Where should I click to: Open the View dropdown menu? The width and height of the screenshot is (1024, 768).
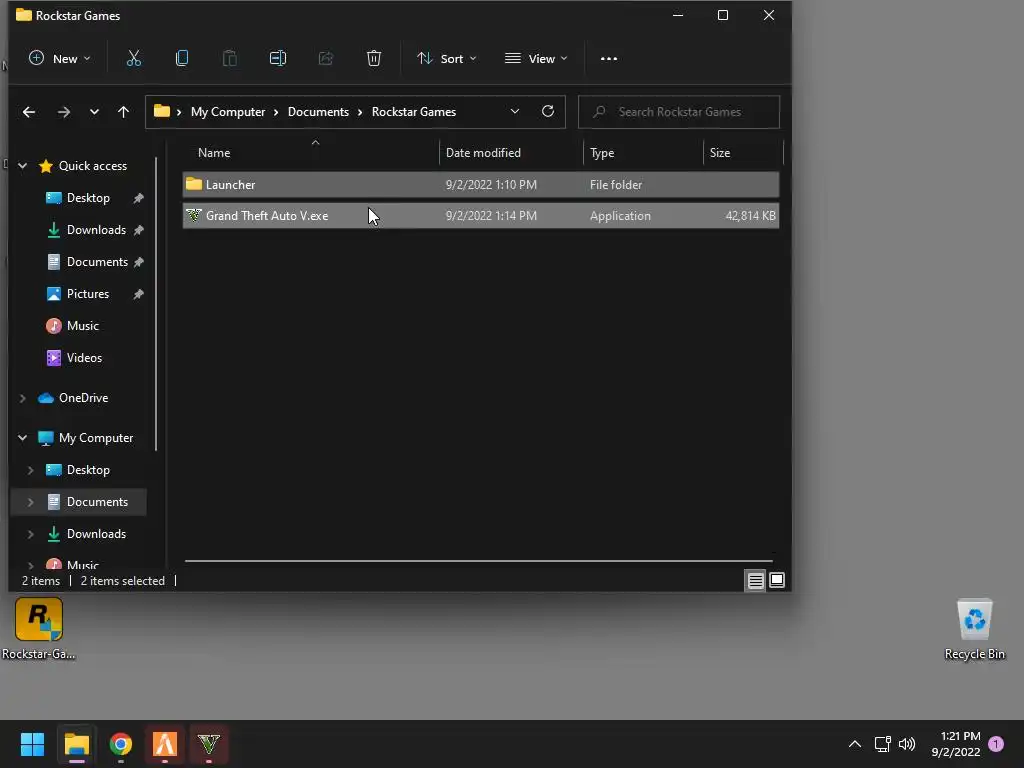(536, 59)
